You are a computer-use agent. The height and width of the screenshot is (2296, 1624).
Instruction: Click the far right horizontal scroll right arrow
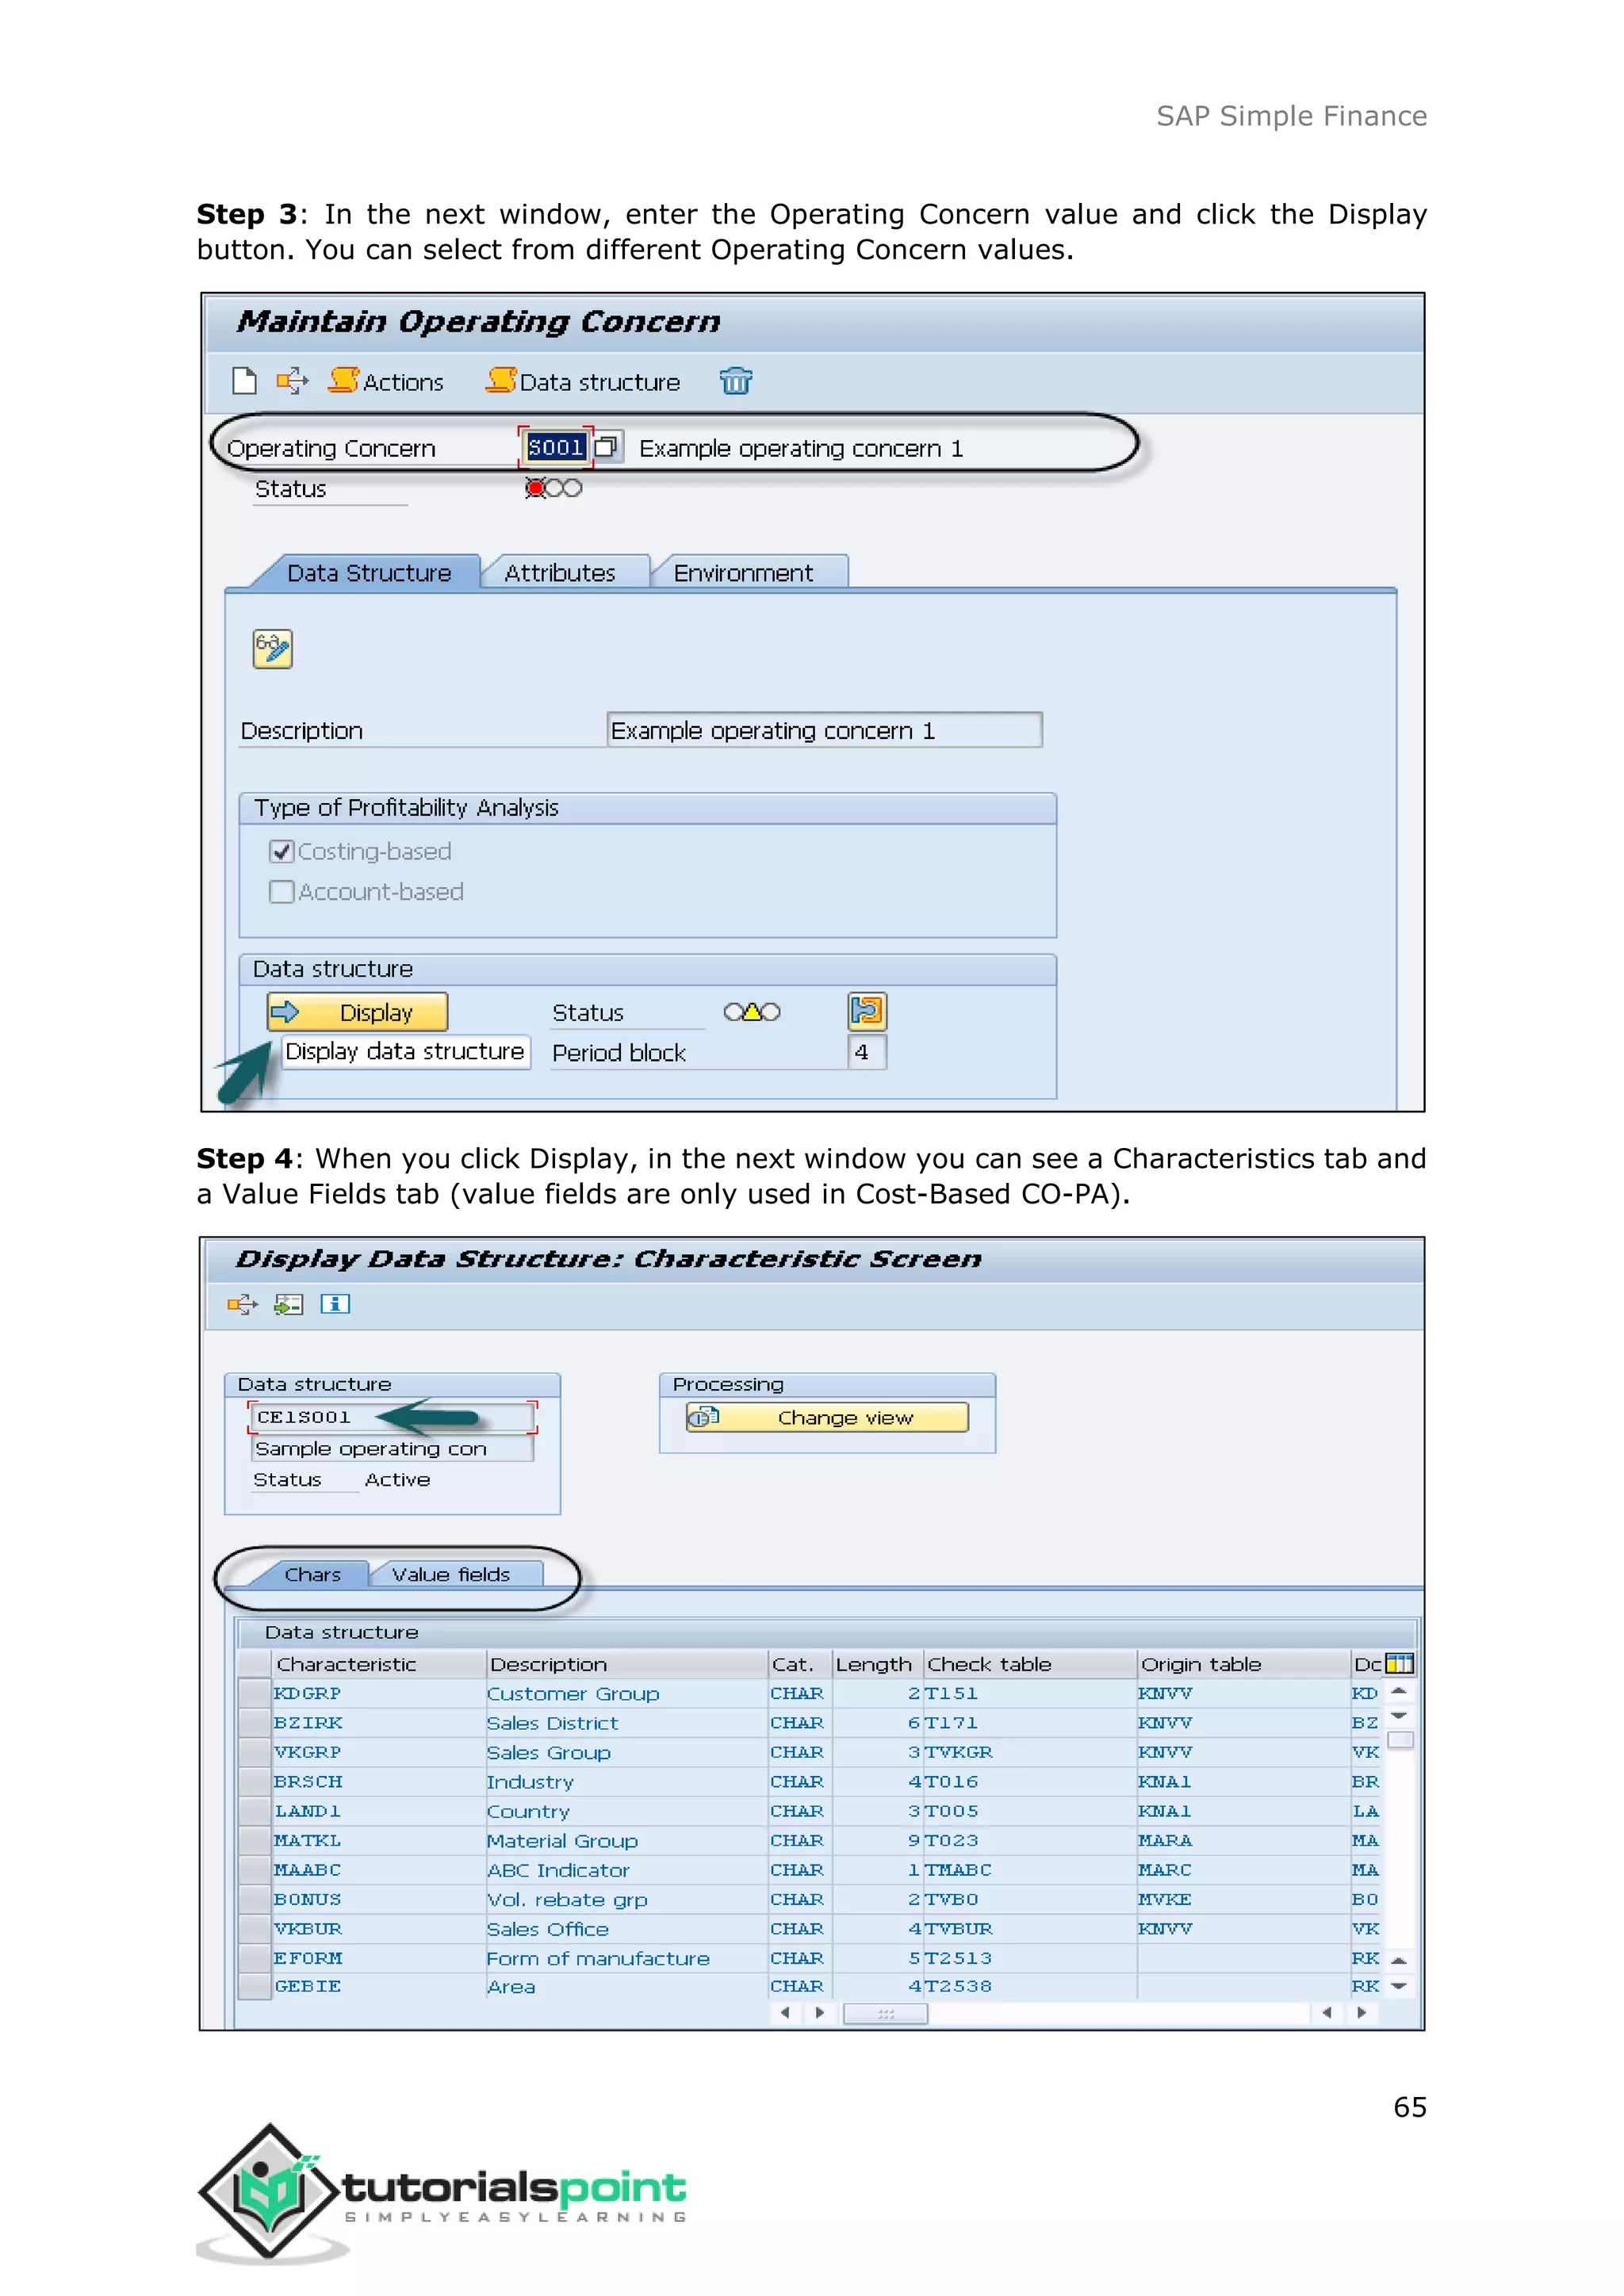click(x=1362, y=2013)
